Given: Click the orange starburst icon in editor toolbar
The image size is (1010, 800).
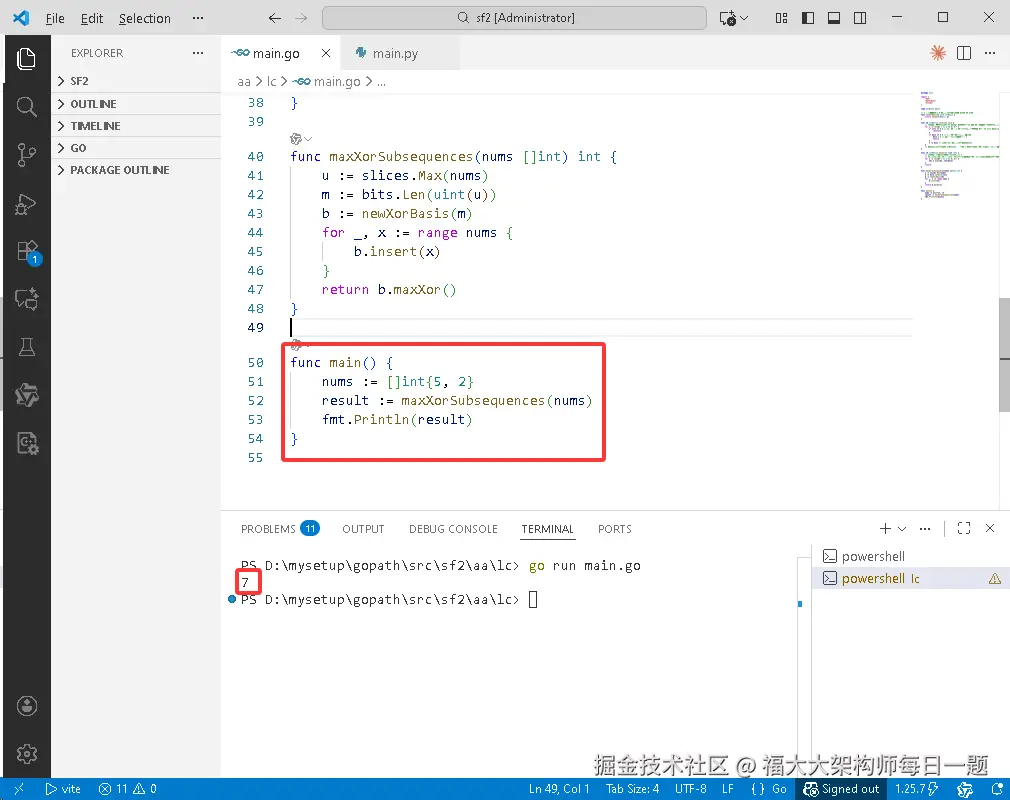Looking at the screenshot, I should click(938, 53).
